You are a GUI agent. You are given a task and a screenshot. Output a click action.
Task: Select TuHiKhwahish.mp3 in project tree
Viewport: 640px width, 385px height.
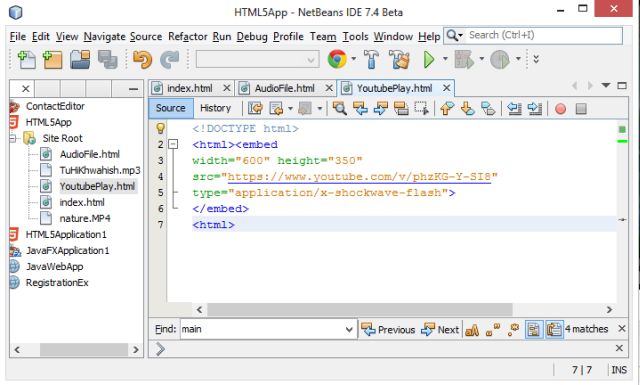[100, 170]
